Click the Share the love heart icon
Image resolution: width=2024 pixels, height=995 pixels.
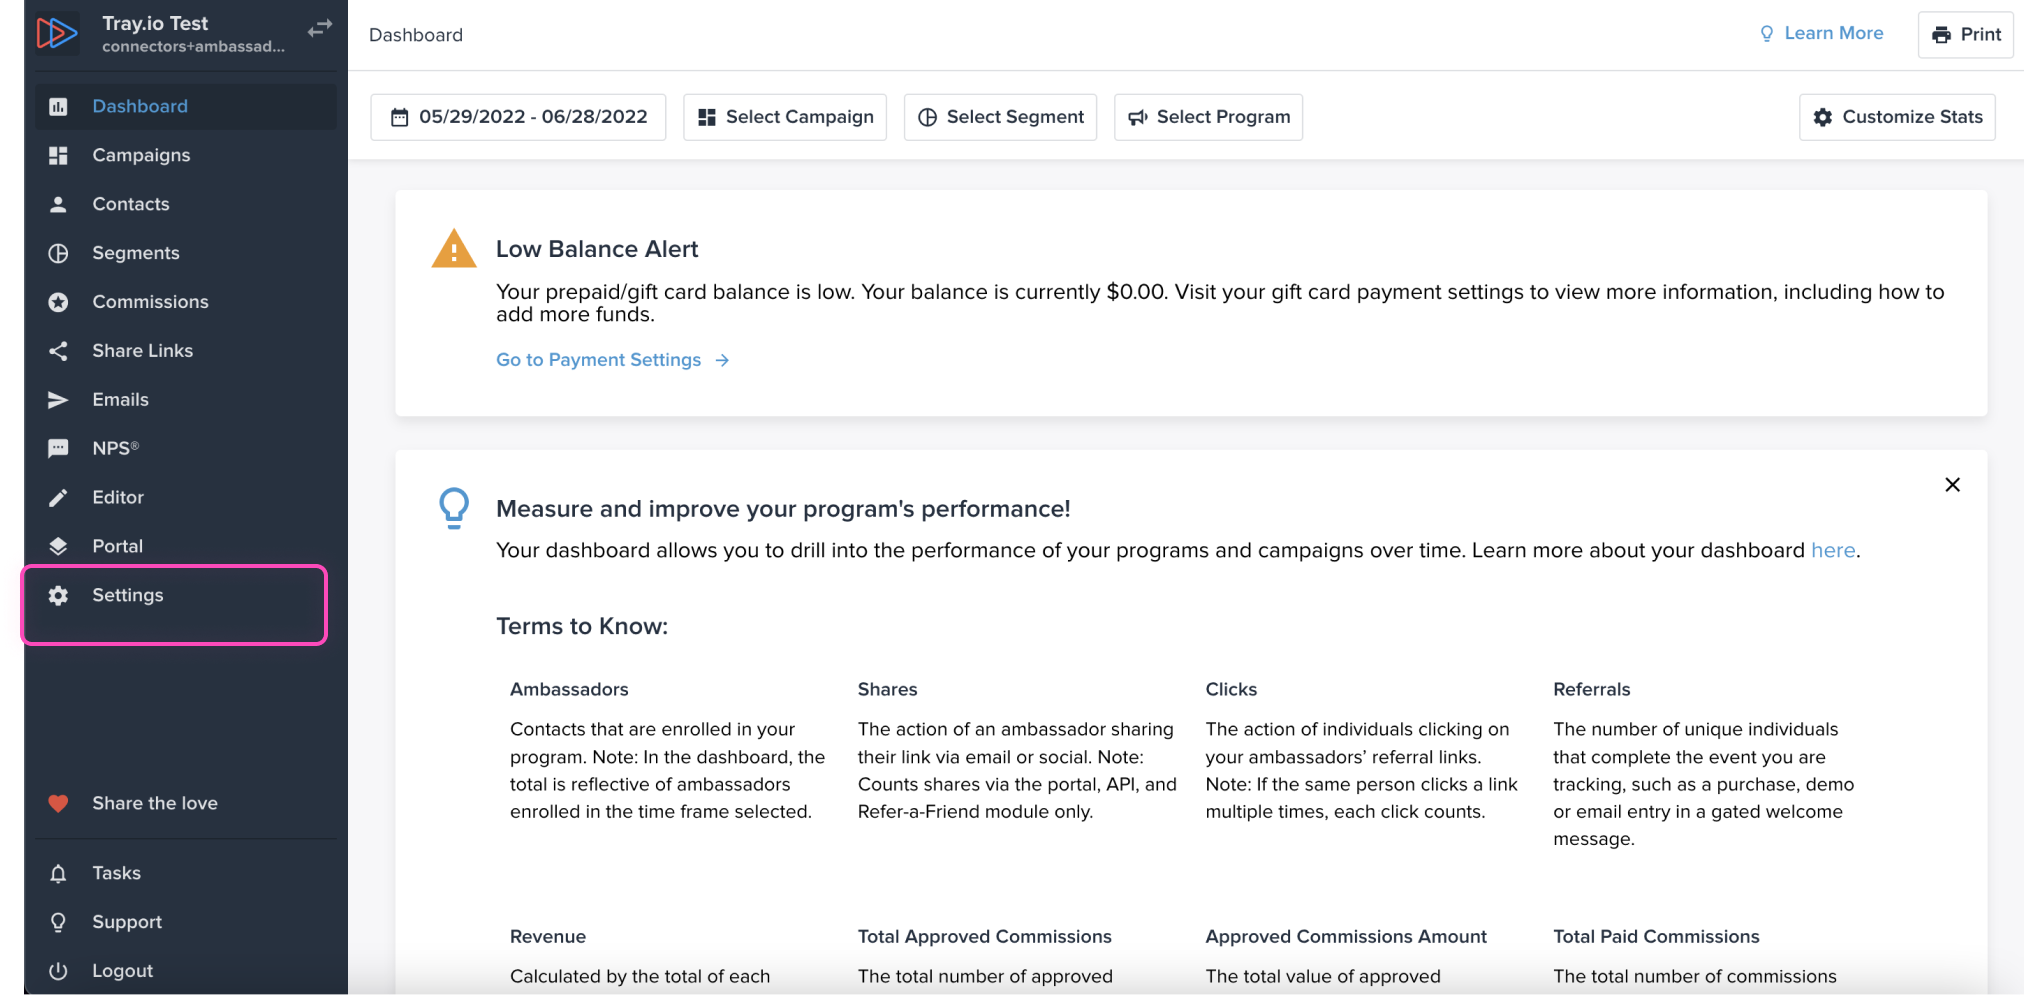click(59, 804)
